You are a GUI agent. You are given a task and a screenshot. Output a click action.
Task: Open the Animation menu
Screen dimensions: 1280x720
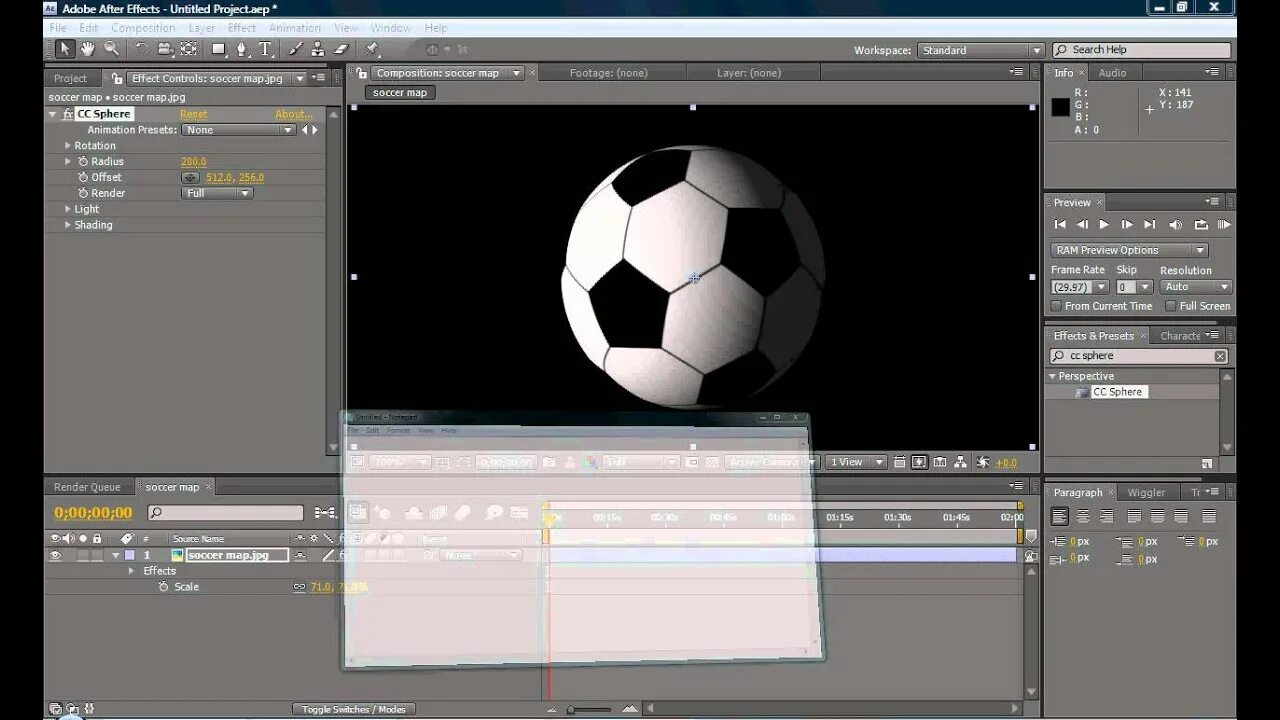[295, 28]
